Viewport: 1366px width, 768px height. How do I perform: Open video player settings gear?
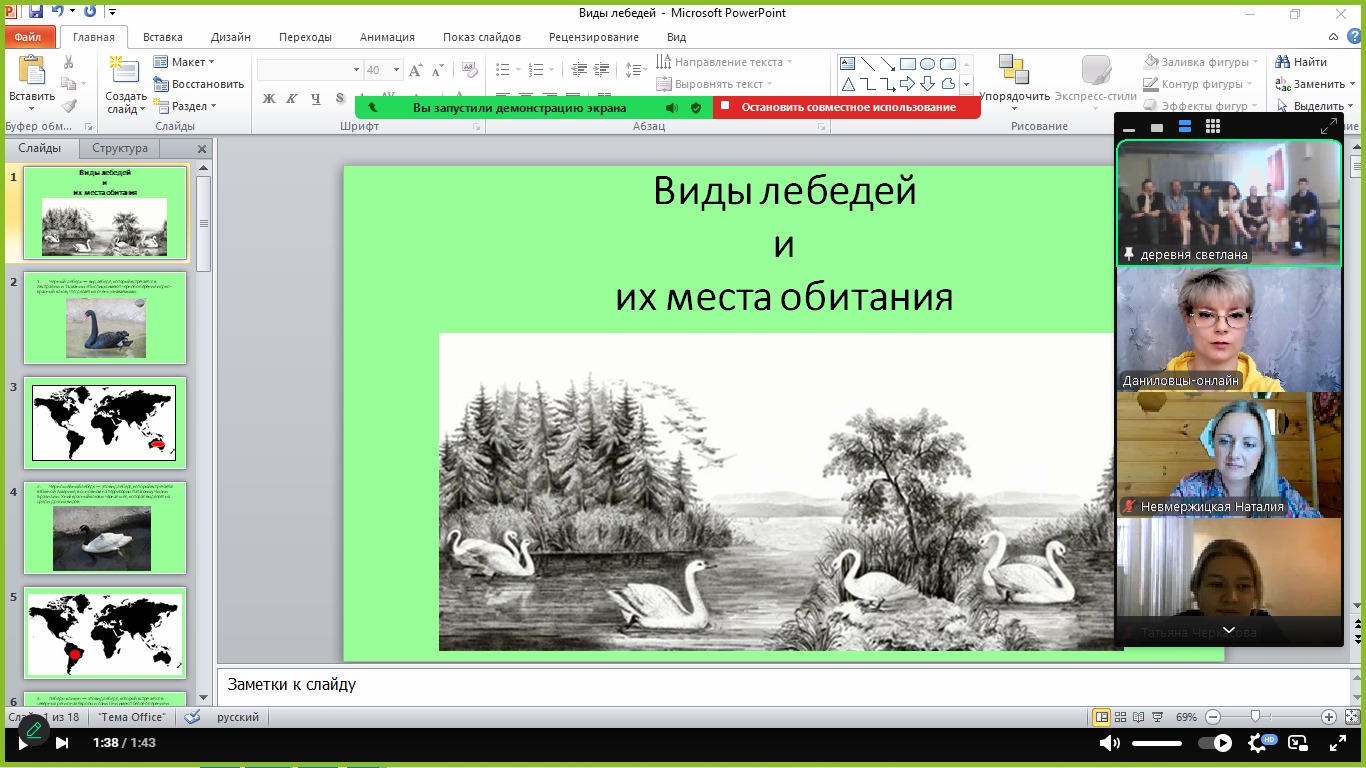1258,743
